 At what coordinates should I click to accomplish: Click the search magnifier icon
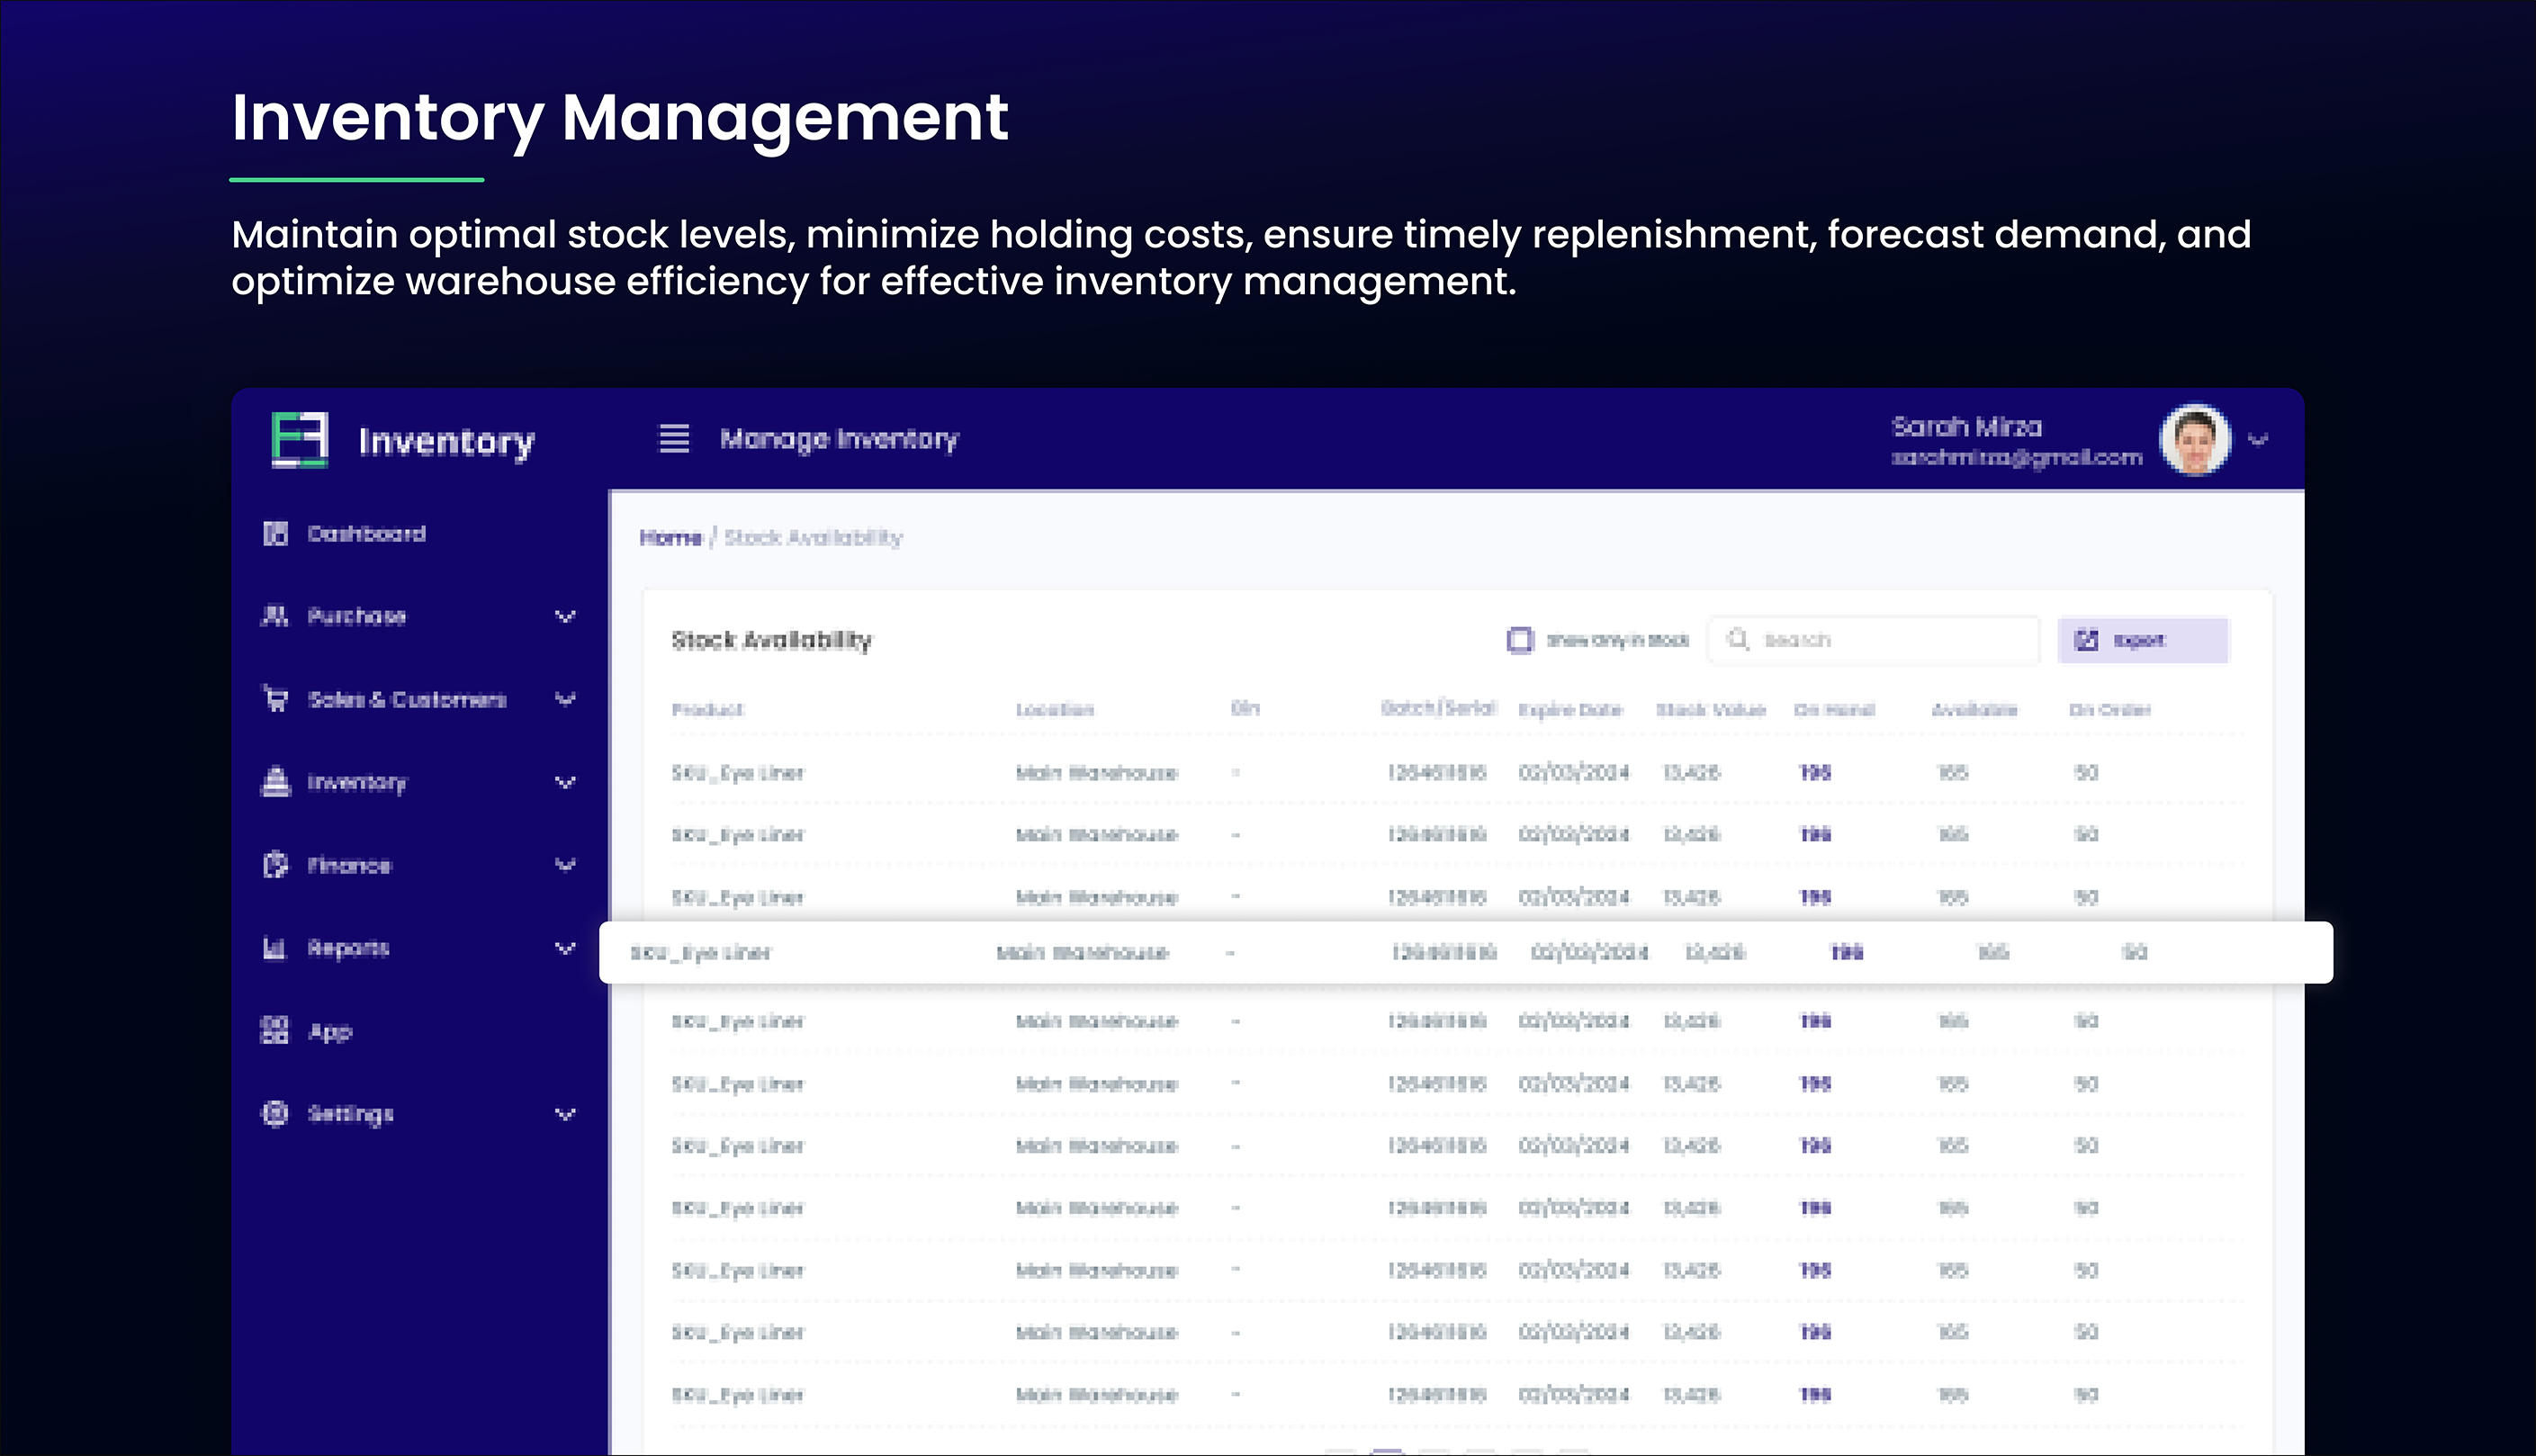click(1738, 640)
